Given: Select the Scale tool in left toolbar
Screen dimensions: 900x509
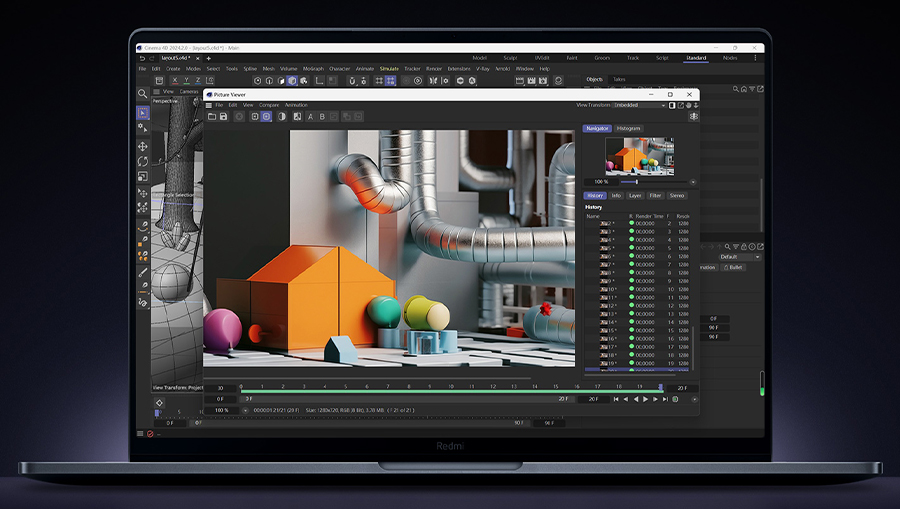Looking at the screenshot, I should [x=142, y=176].
